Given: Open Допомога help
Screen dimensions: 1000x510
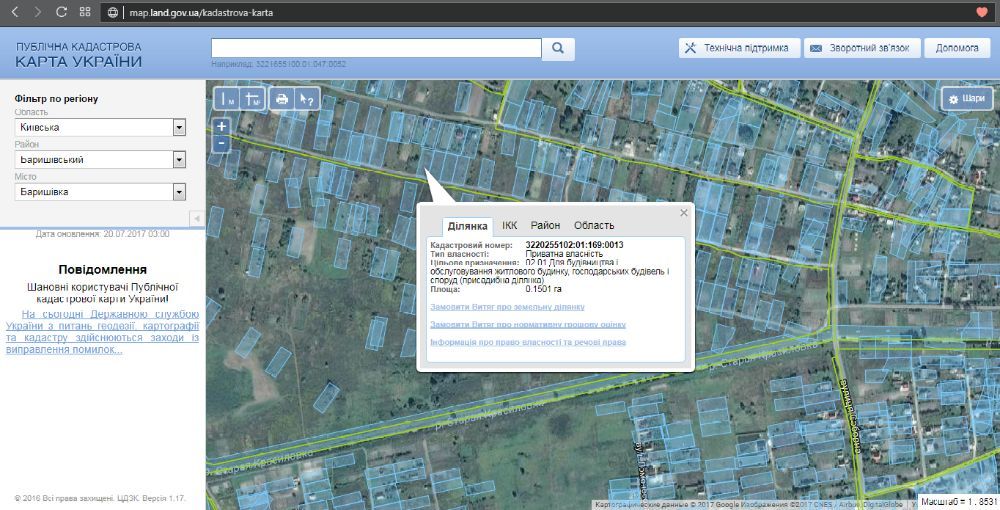Looking at the screenshot, I should 957,48.
